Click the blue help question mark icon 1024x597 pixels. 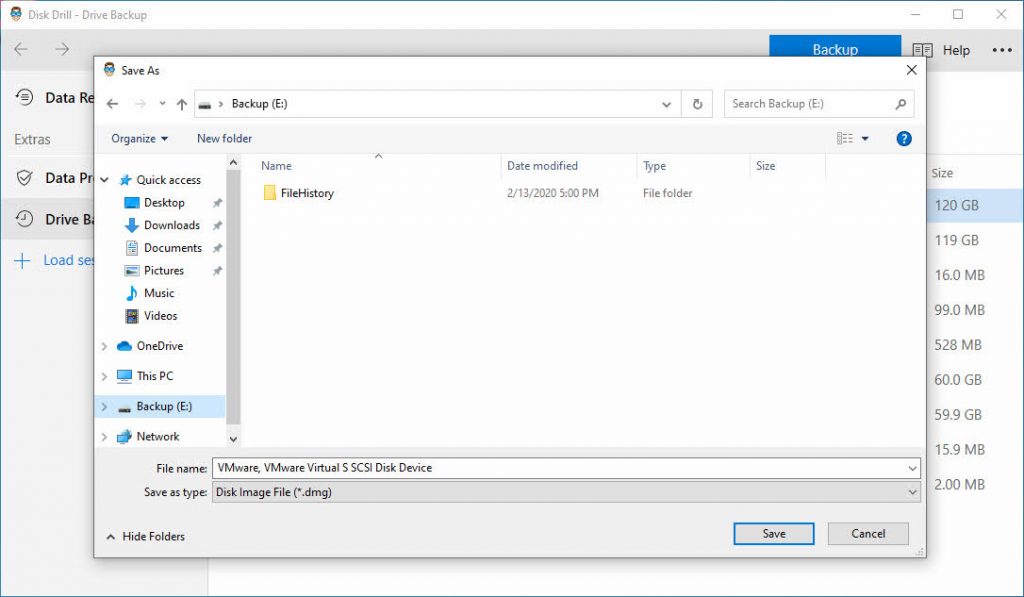903,138
